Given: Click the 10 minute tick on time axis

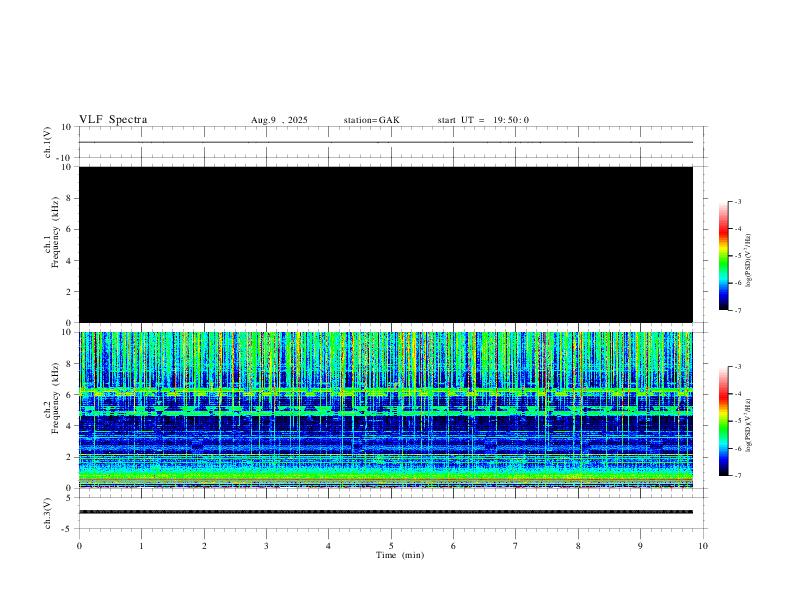Looking at the screenshot, I should coord(703,545).
